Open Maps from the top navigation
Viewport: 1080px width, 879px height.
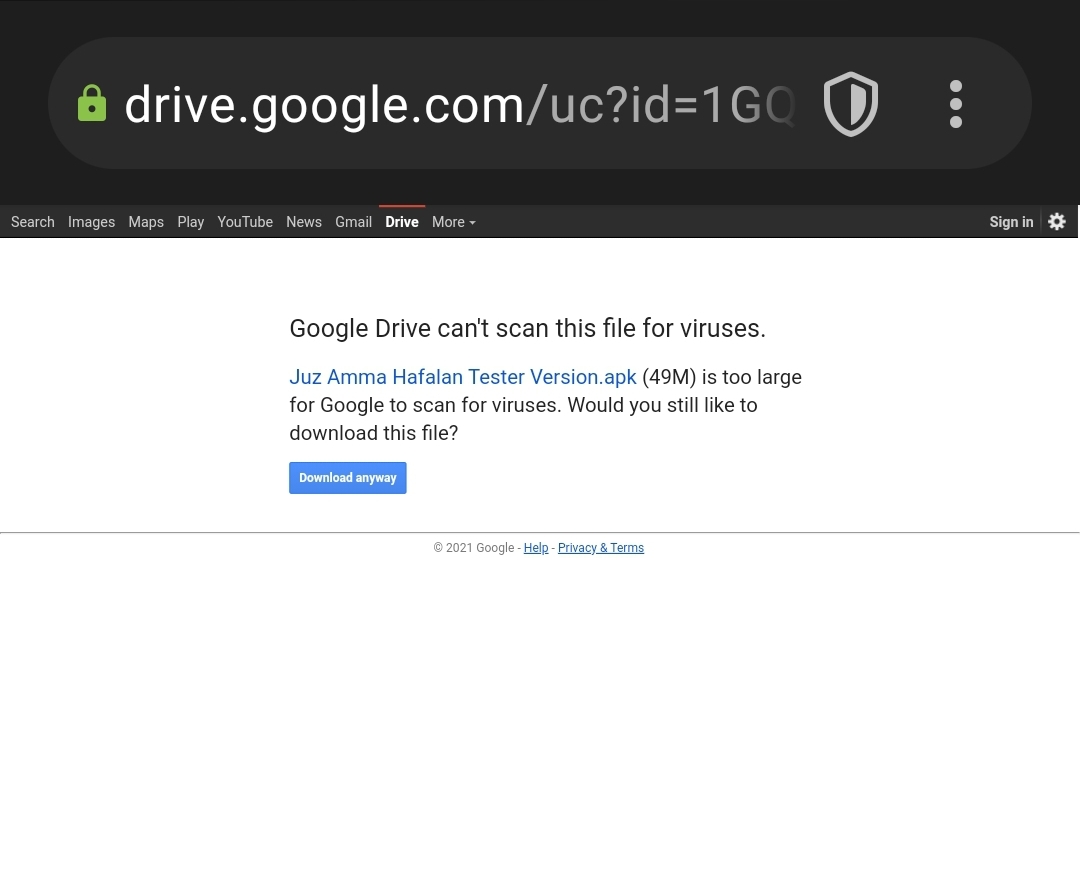coord(146,222)
